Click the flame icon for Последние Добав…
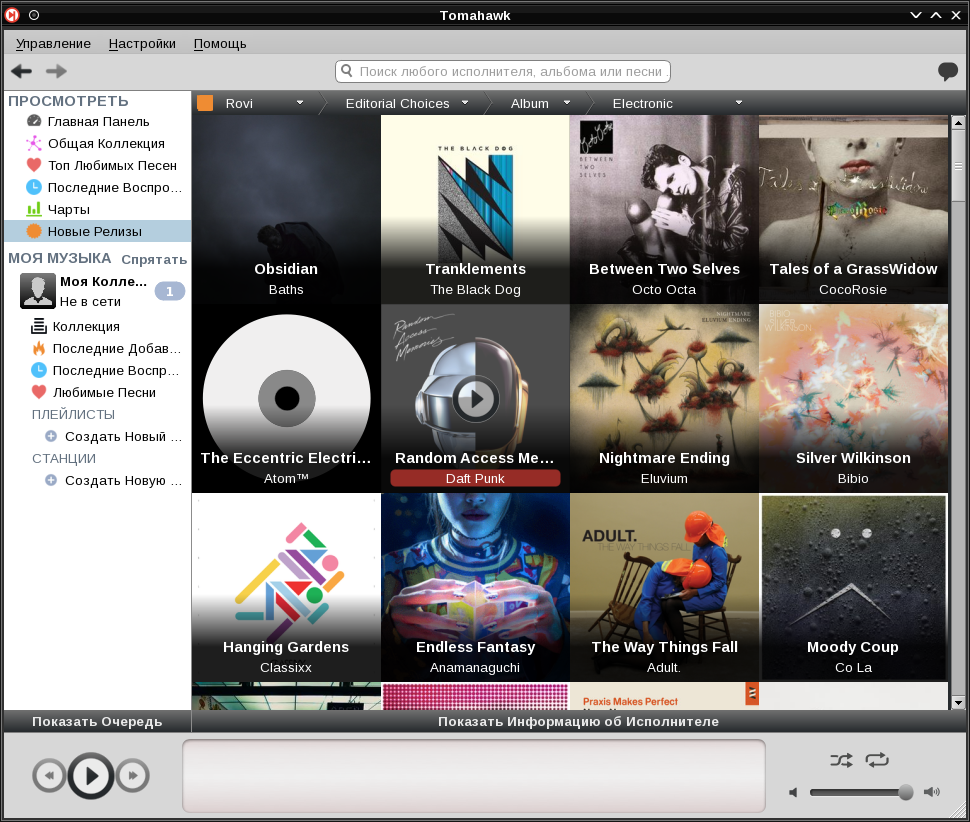Screen dimensions: 970x822 (x=39, y=348)
